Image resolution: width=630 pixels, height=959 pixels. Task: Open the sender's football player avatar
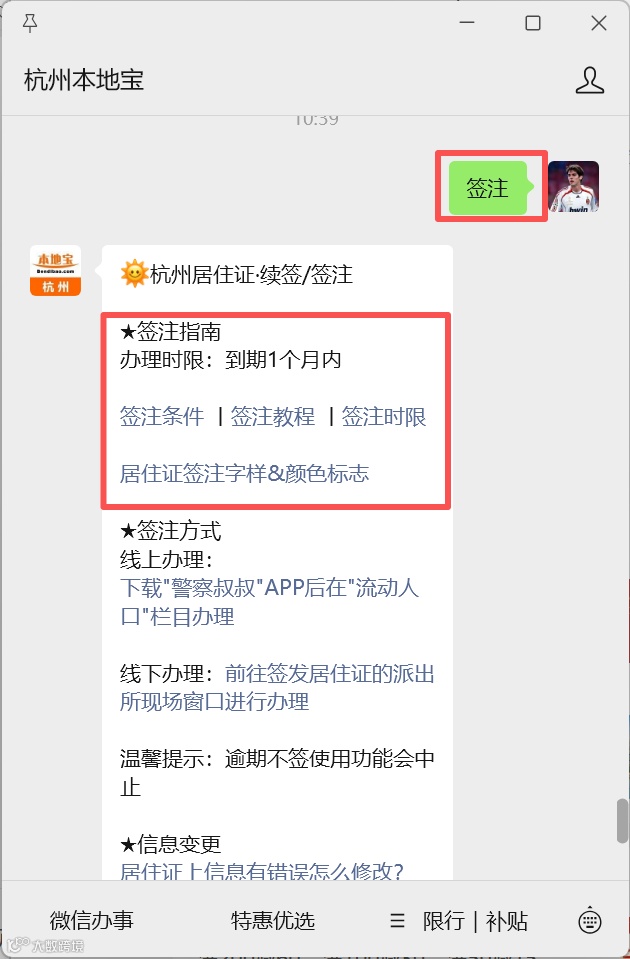pyautogui.click(x=573, y=187)
